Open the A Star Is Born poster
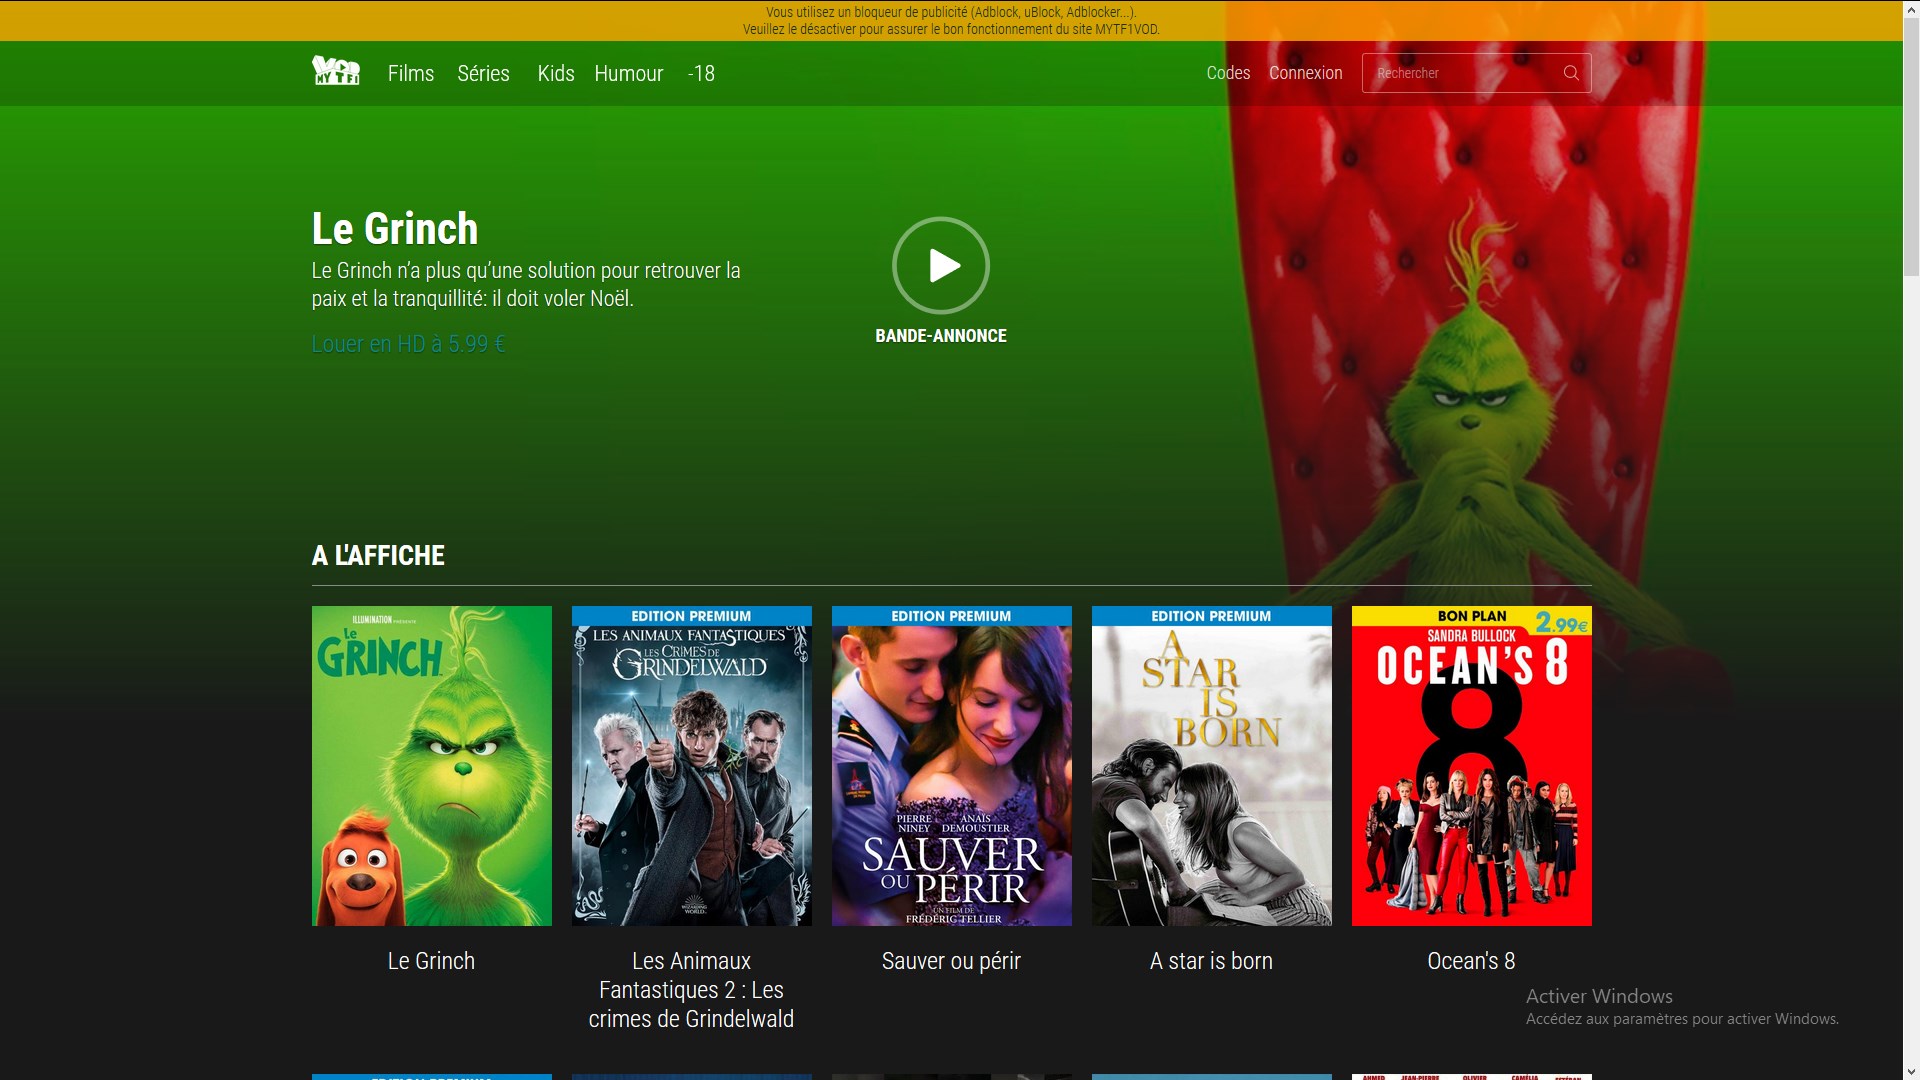This screenshot has width=1920, height=1080. point(1211,766)
